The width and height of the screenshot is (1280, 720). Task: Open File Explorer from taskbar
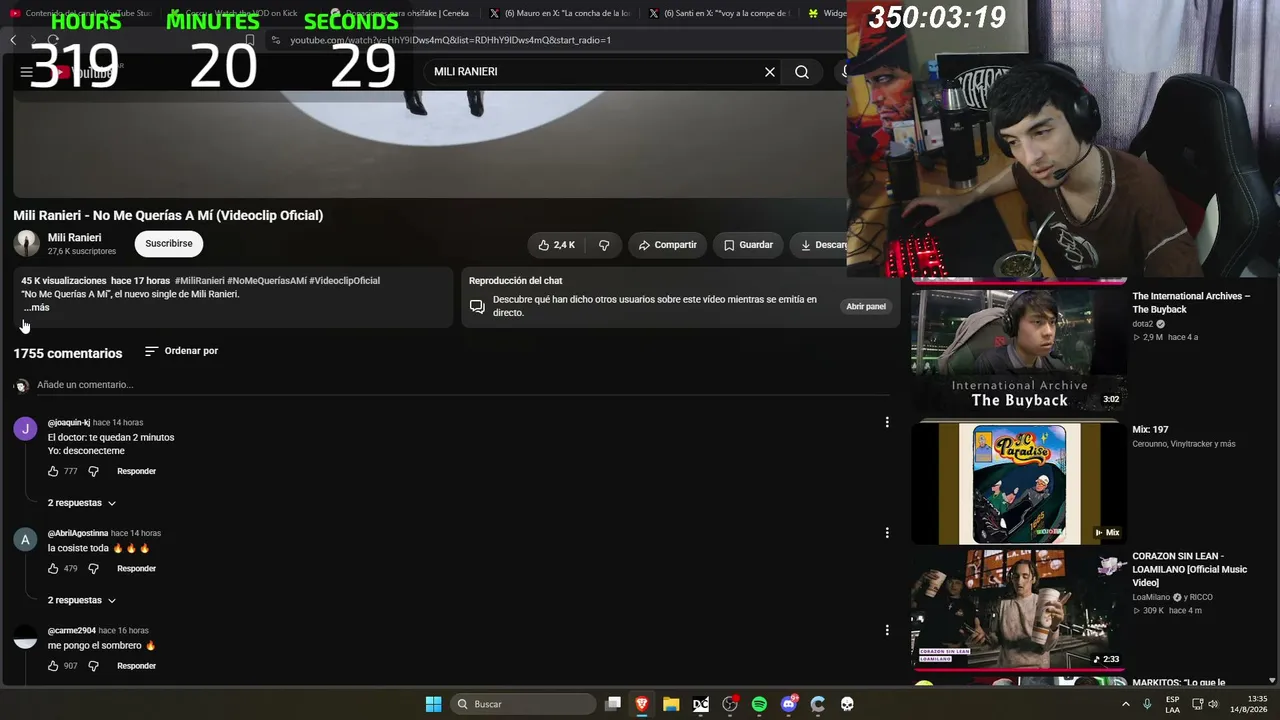point(671,704)
